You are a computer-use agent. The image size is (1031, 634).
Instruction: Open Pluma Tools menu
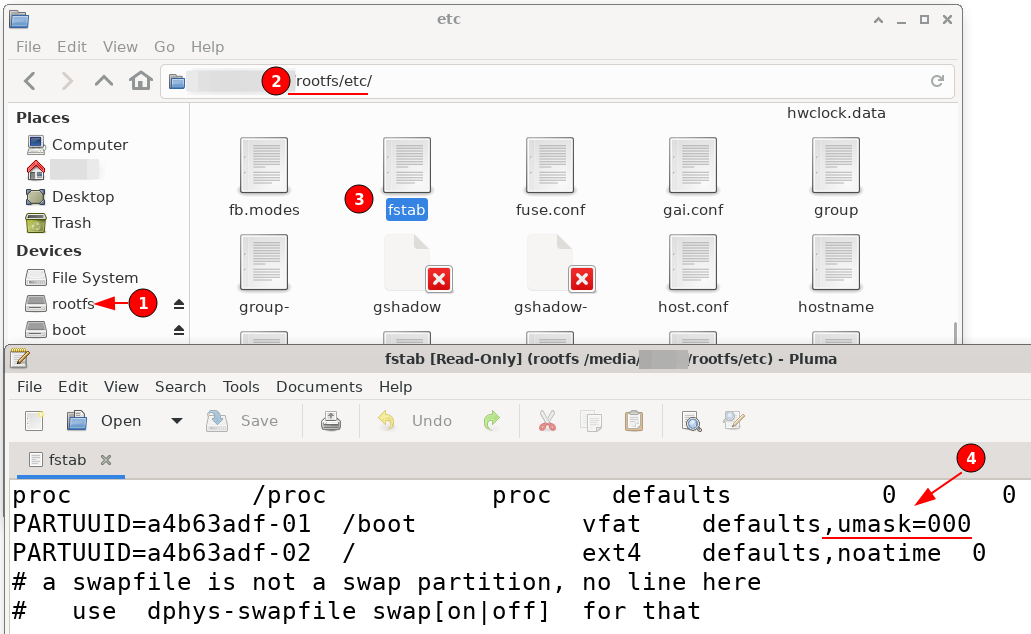coord(241,387)
